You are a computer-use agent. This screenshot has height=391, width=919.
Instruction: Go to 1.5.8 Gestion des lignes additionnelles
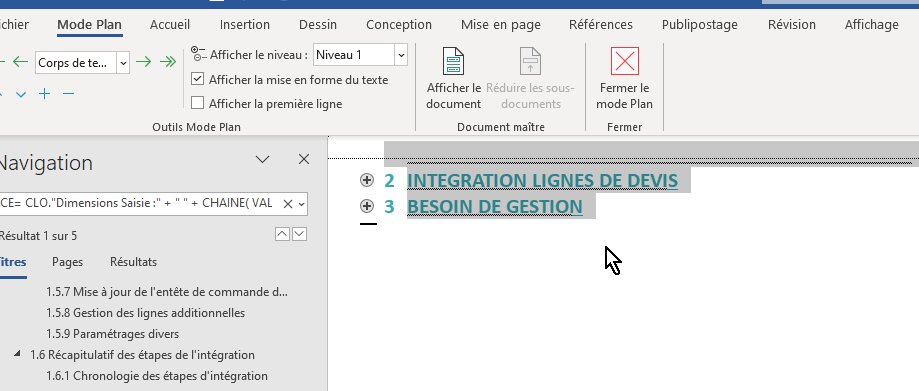pos(145,312)
